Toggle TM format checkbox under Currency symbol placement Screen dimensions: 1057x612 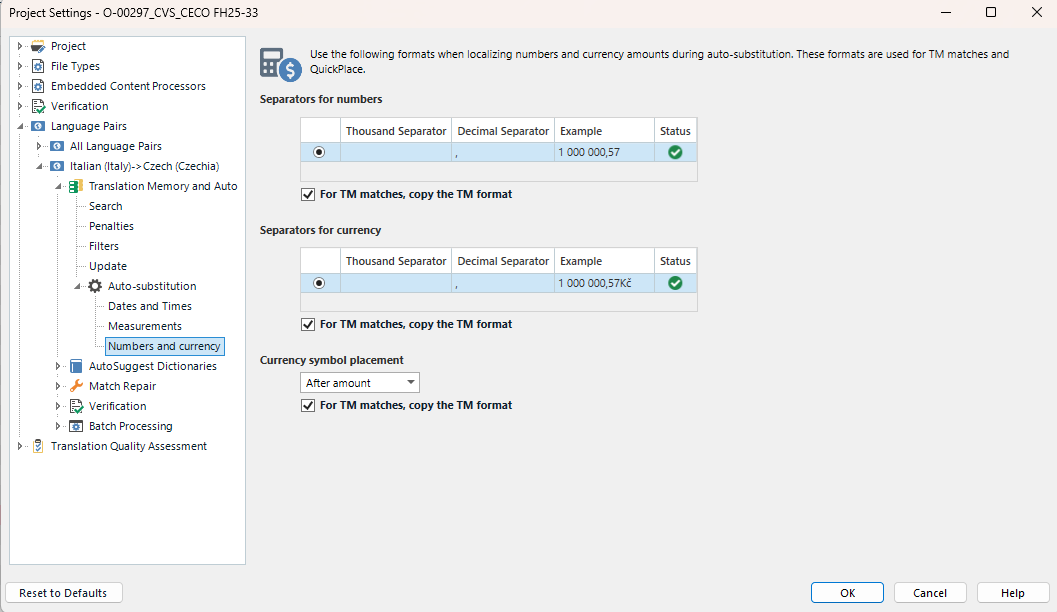pyautogui.click(x=308, y=406)
